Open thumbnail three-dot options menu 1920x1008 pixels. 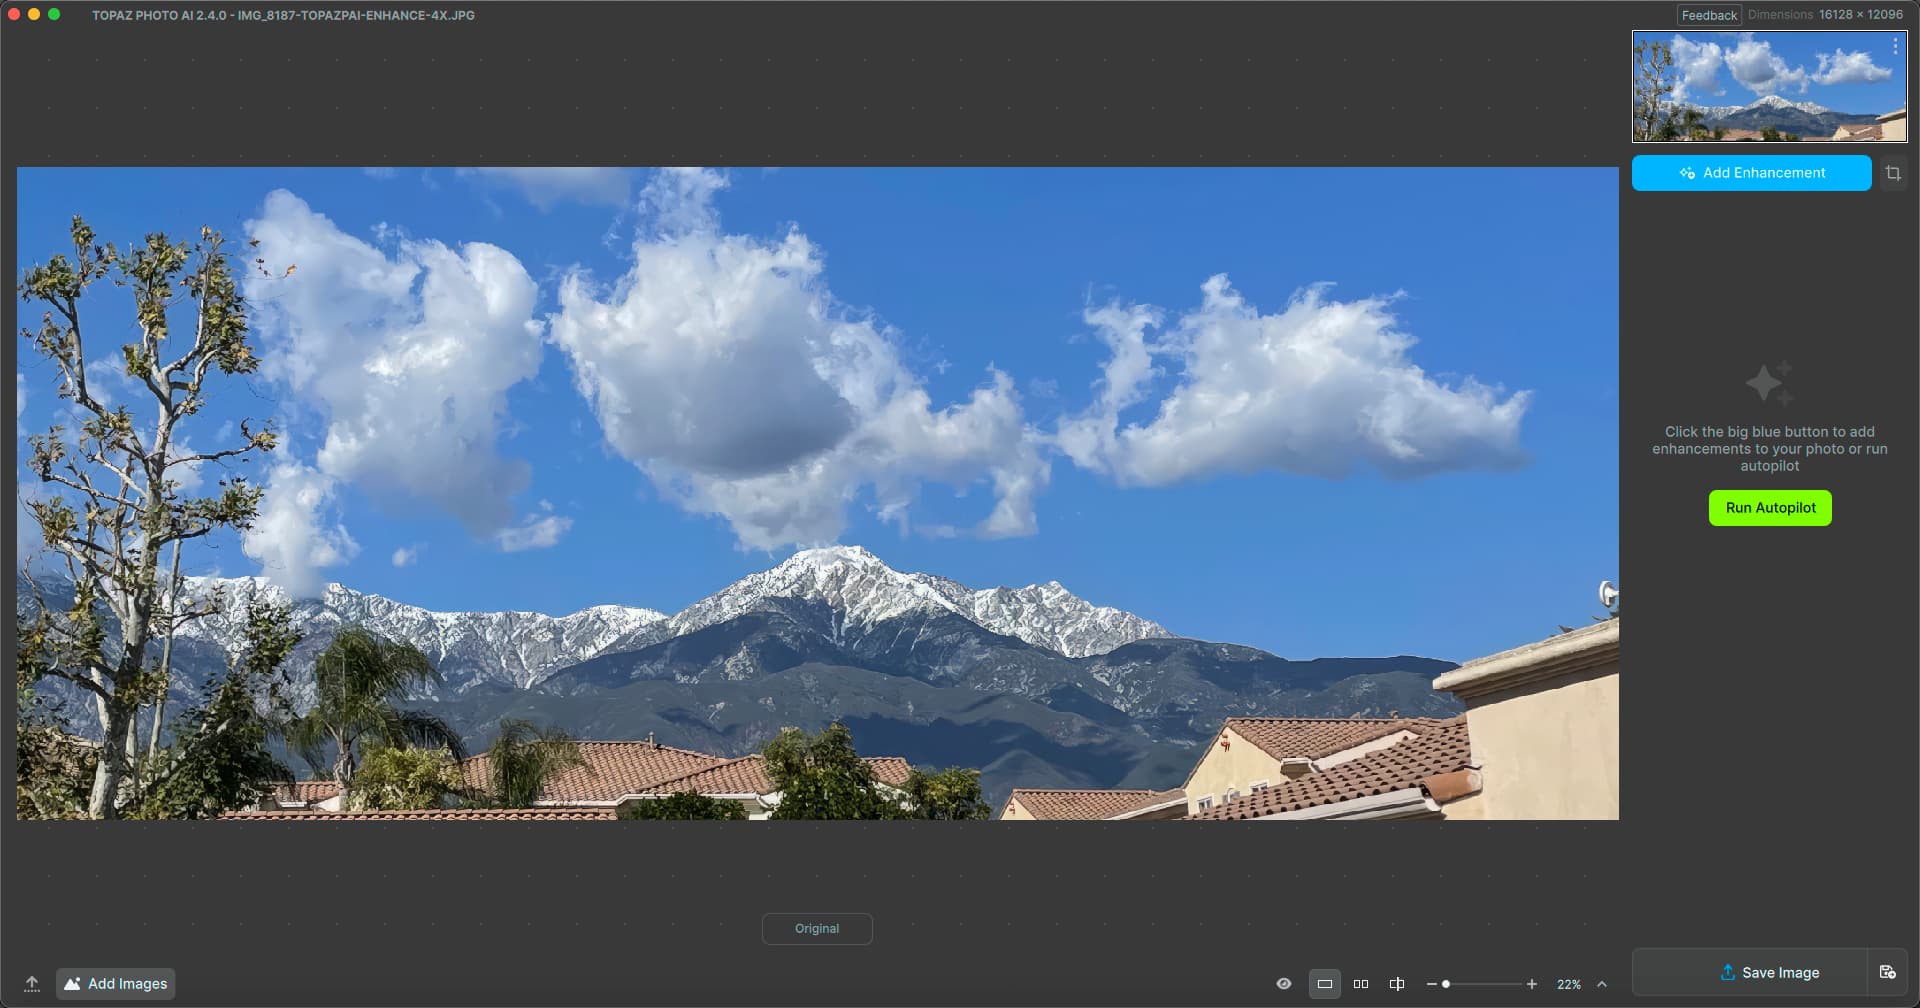click(1895, 46)
